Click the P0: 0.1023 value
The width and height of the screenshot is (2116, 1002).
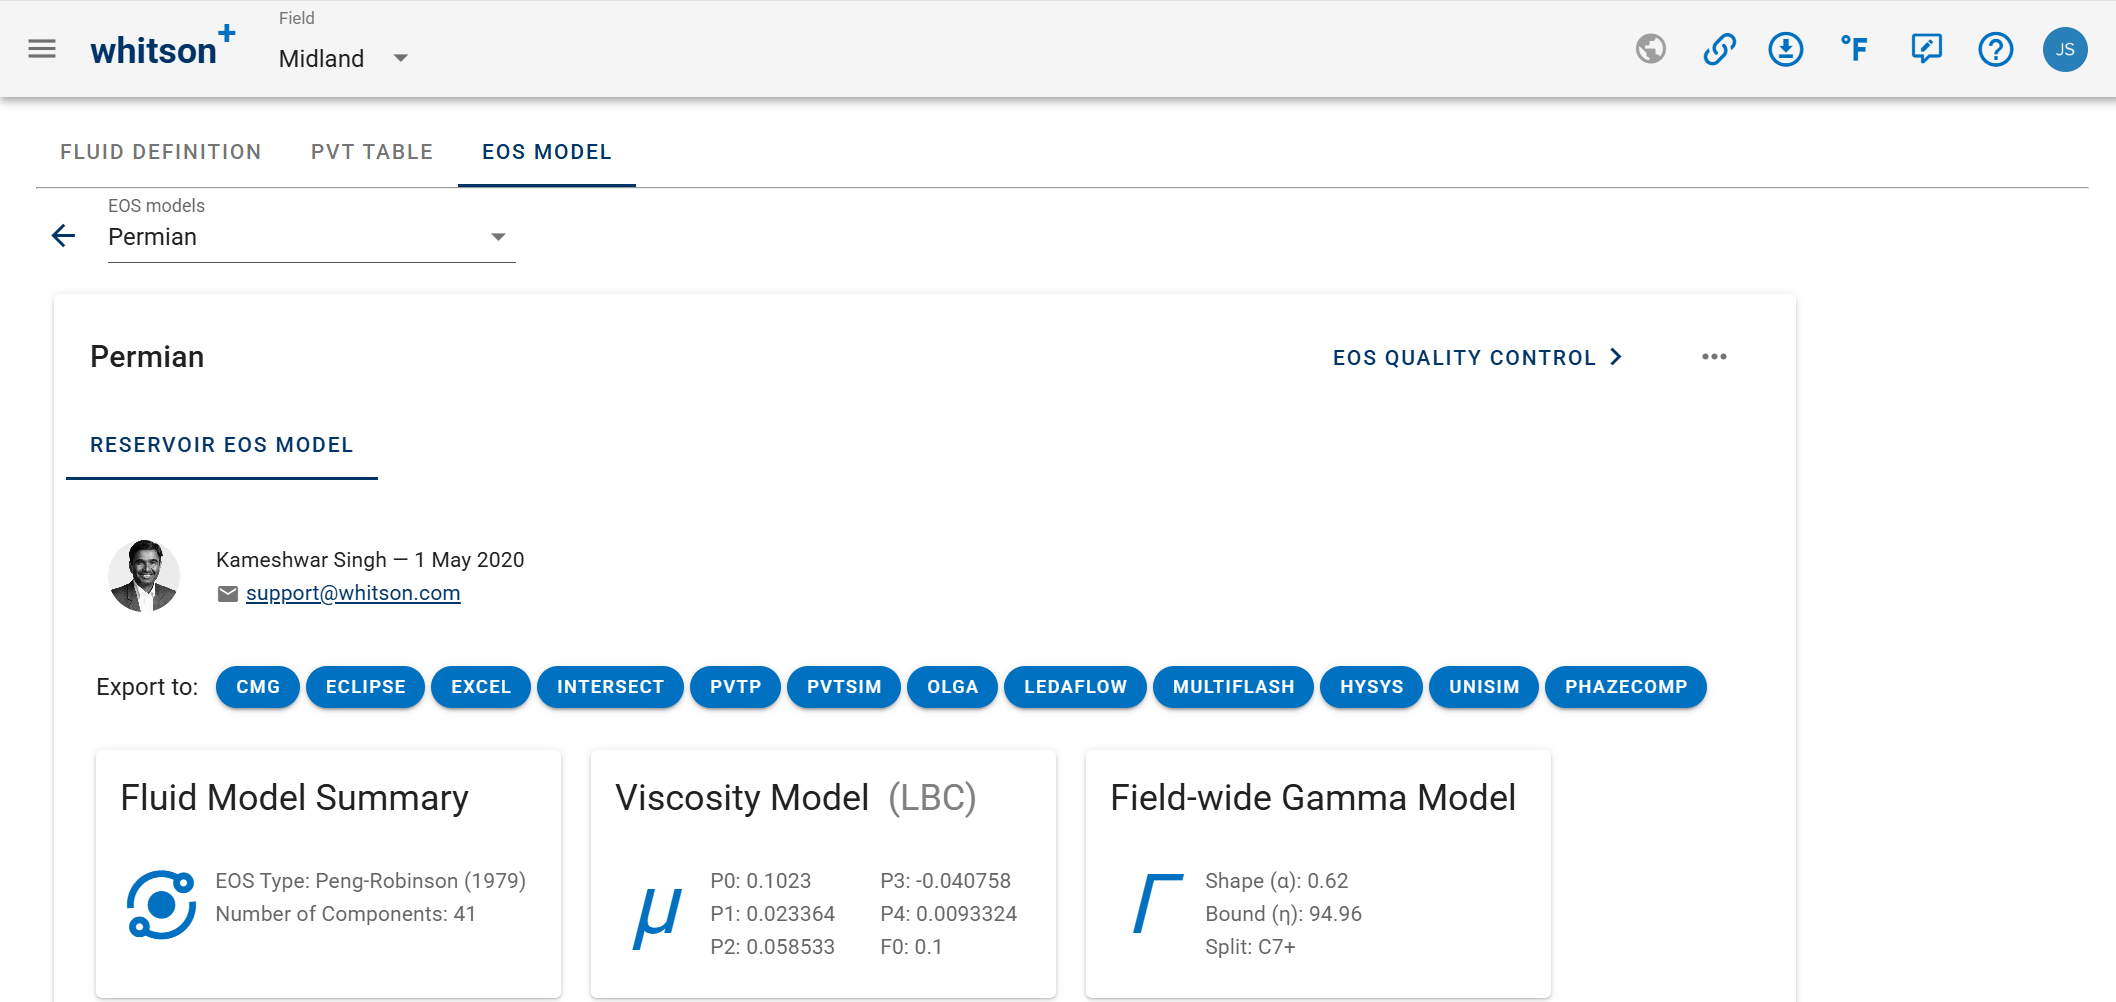coord(761,881)
